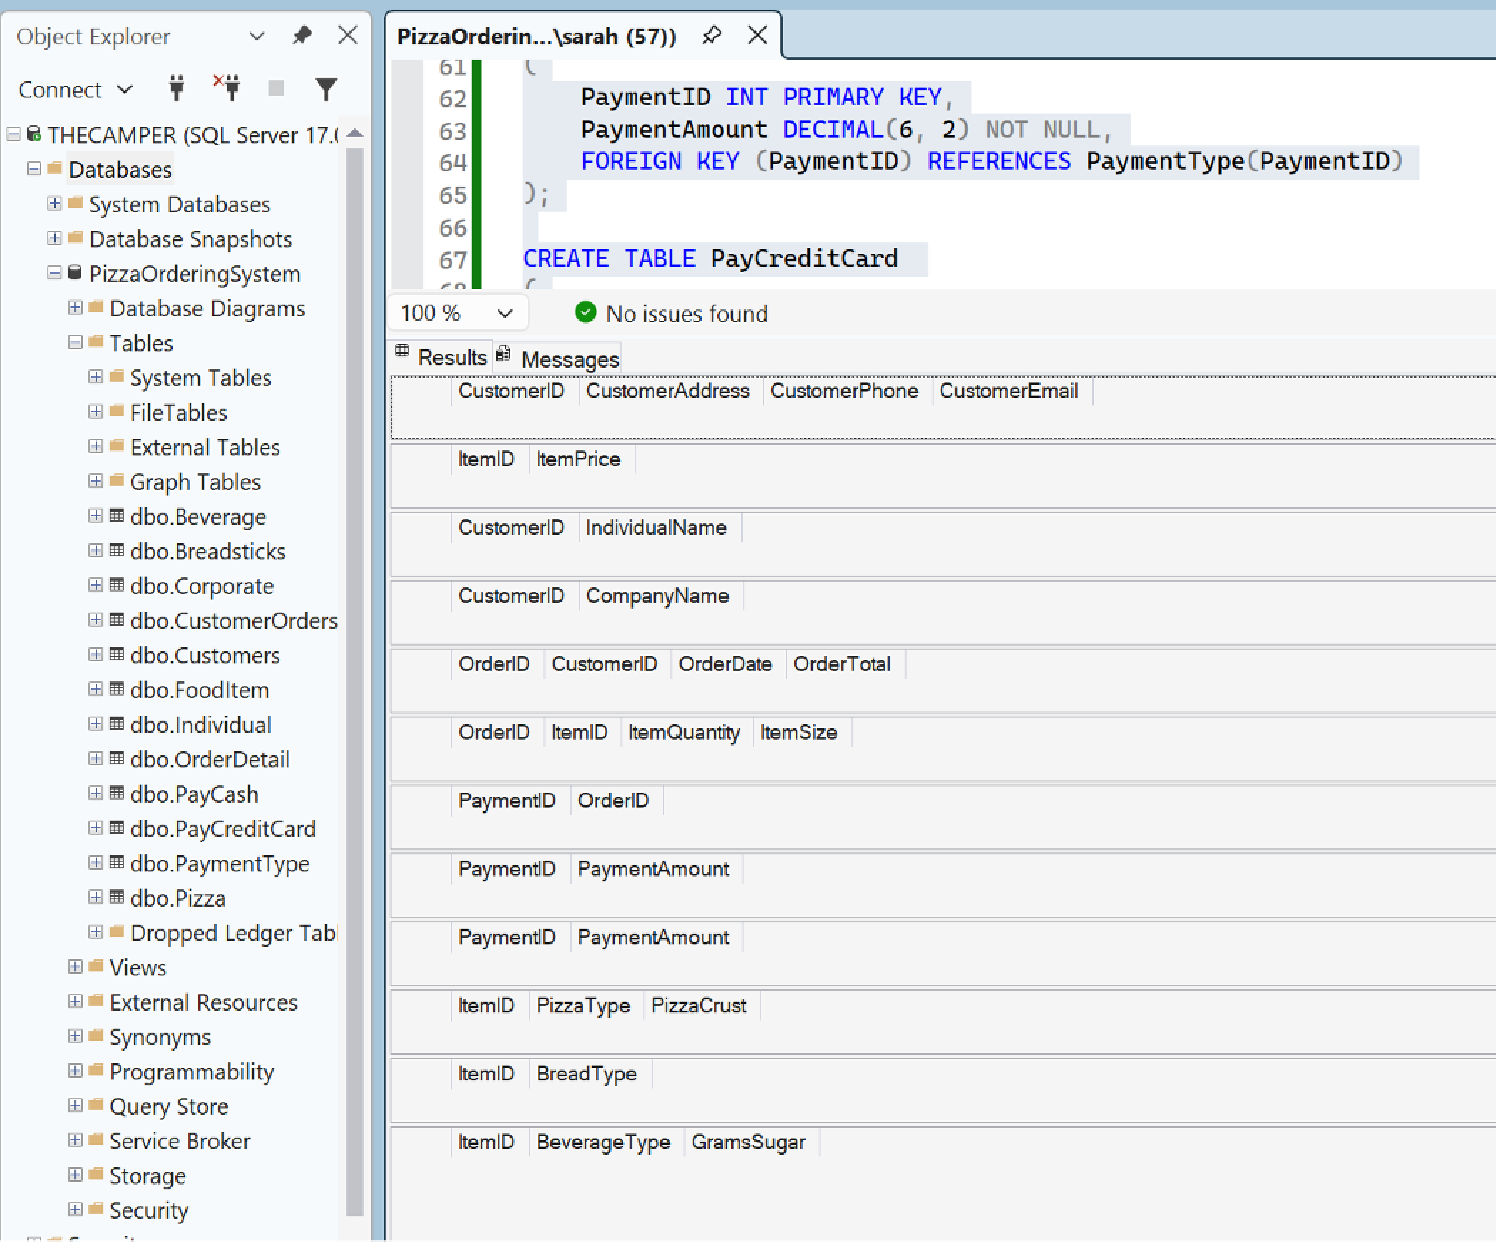Image resolution: width=1500 pixels, height=1243 pixels.
Task: Click the Disconnect plug icon with red X
Action: (x=227, y=88)
